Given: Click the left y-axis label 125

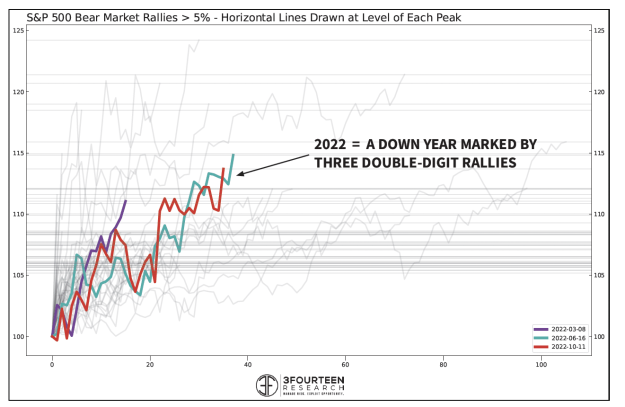Looking at the screenshot, I should click(x=16, y=31).
